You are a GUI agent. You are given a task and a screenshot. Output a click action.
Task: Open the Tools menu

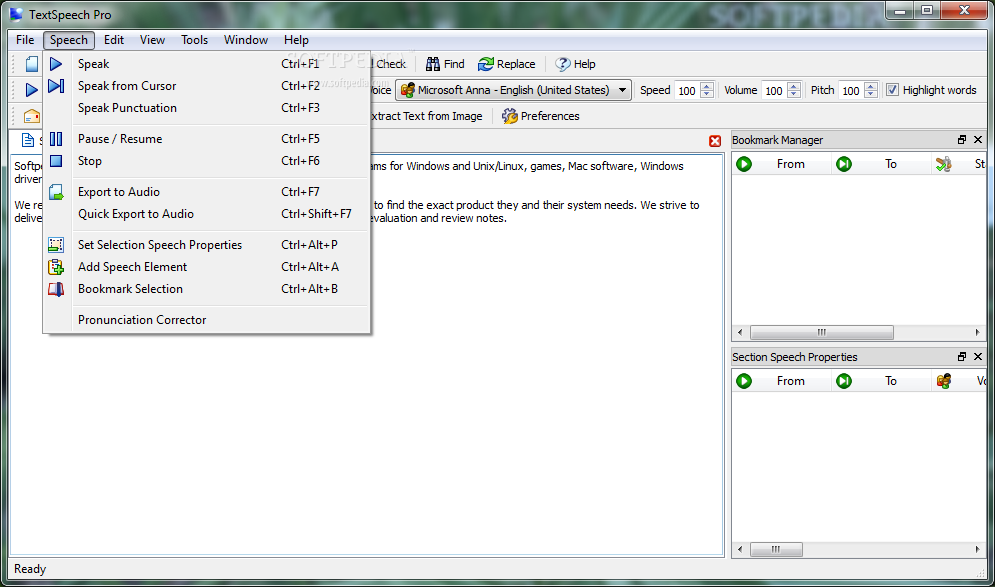194,40
